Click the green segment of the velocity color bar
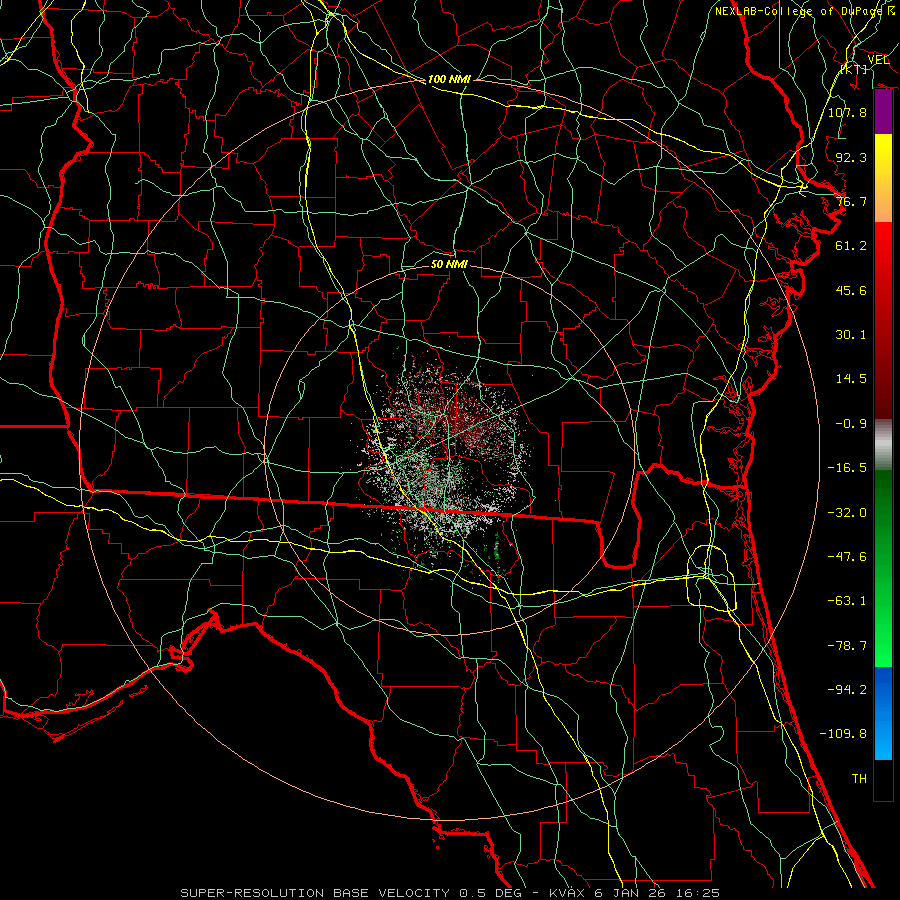 883,568
